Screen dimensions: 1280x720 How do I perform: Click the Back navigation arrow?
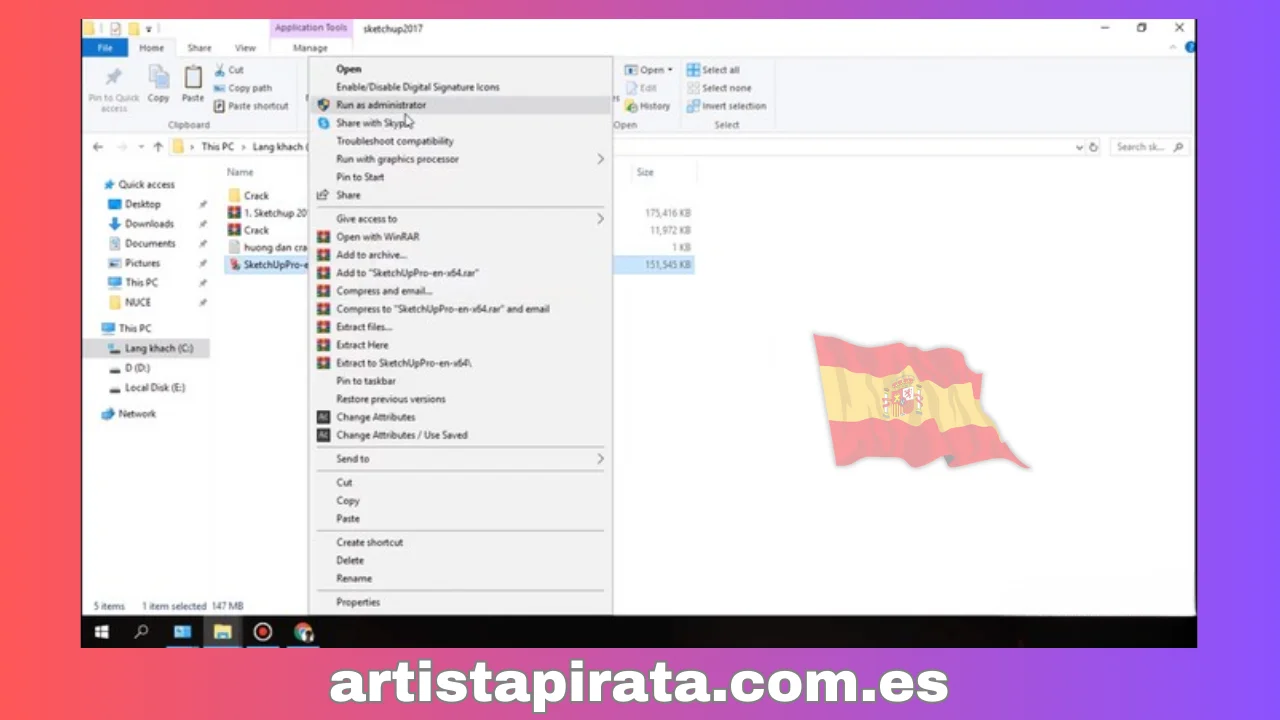coord(98,147)
